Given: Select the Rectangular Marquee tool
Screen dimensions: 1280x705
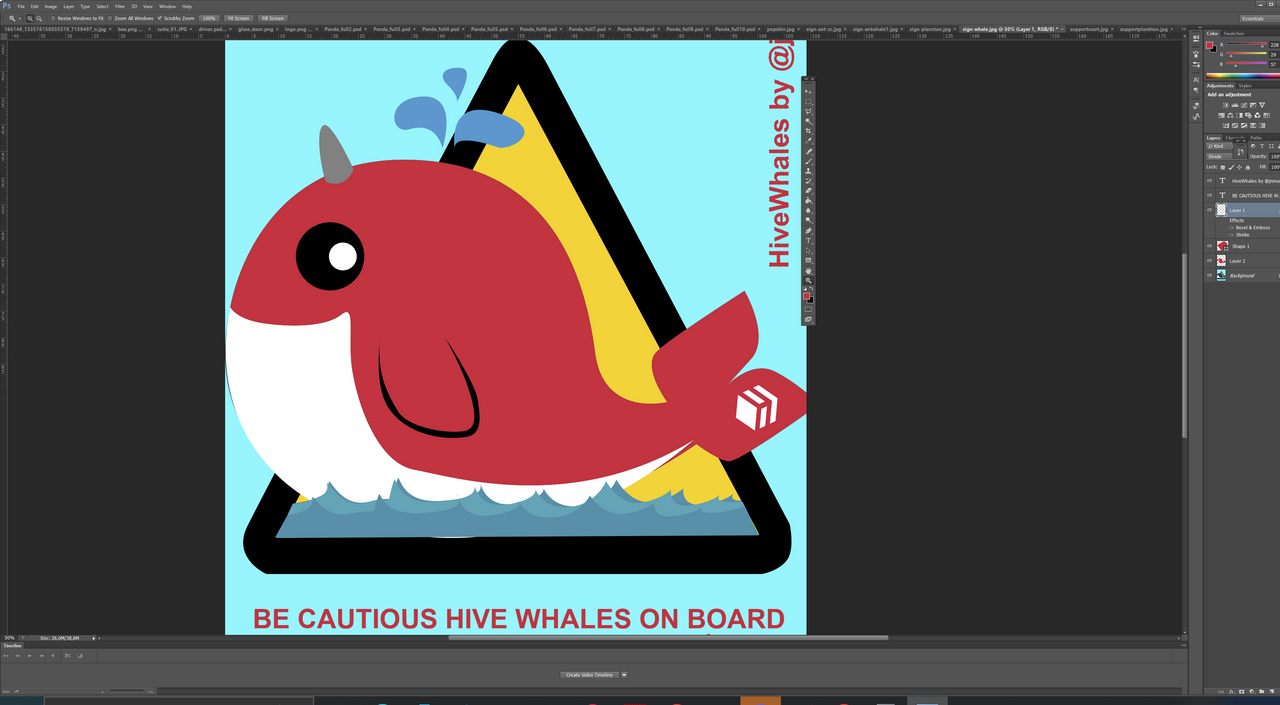Looking at the screenshot, I should 809,102.
